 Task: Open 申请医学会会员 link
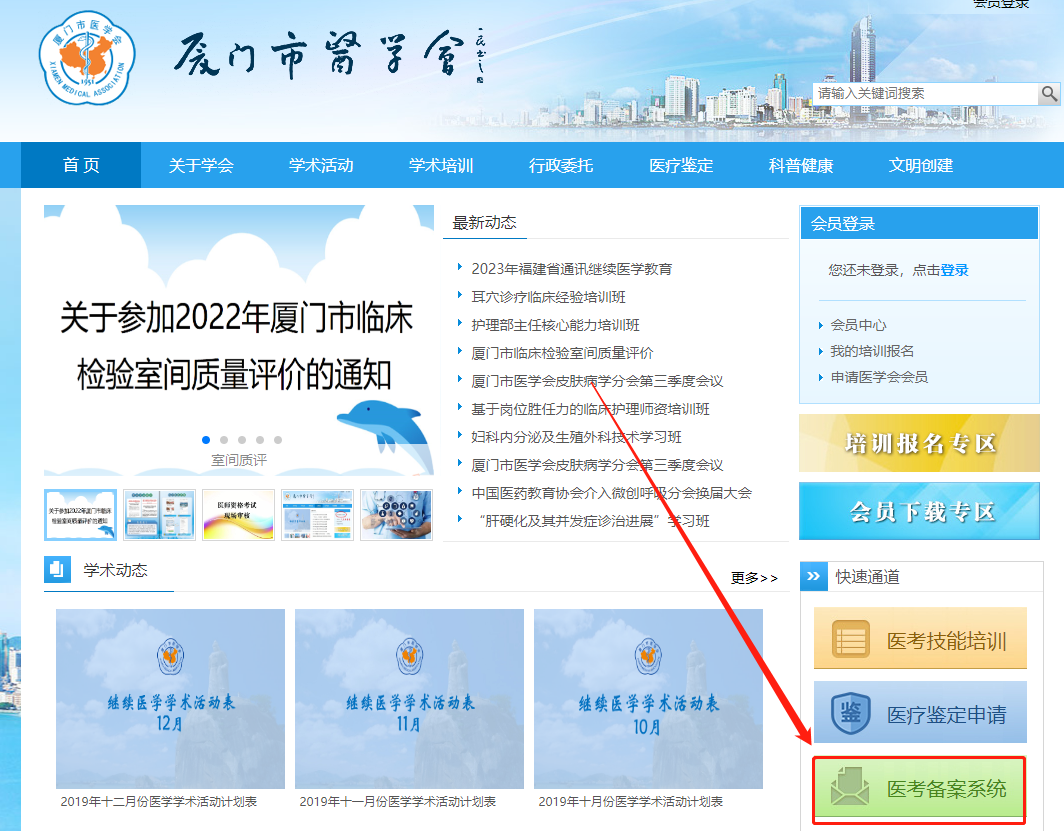coord(879,376)
